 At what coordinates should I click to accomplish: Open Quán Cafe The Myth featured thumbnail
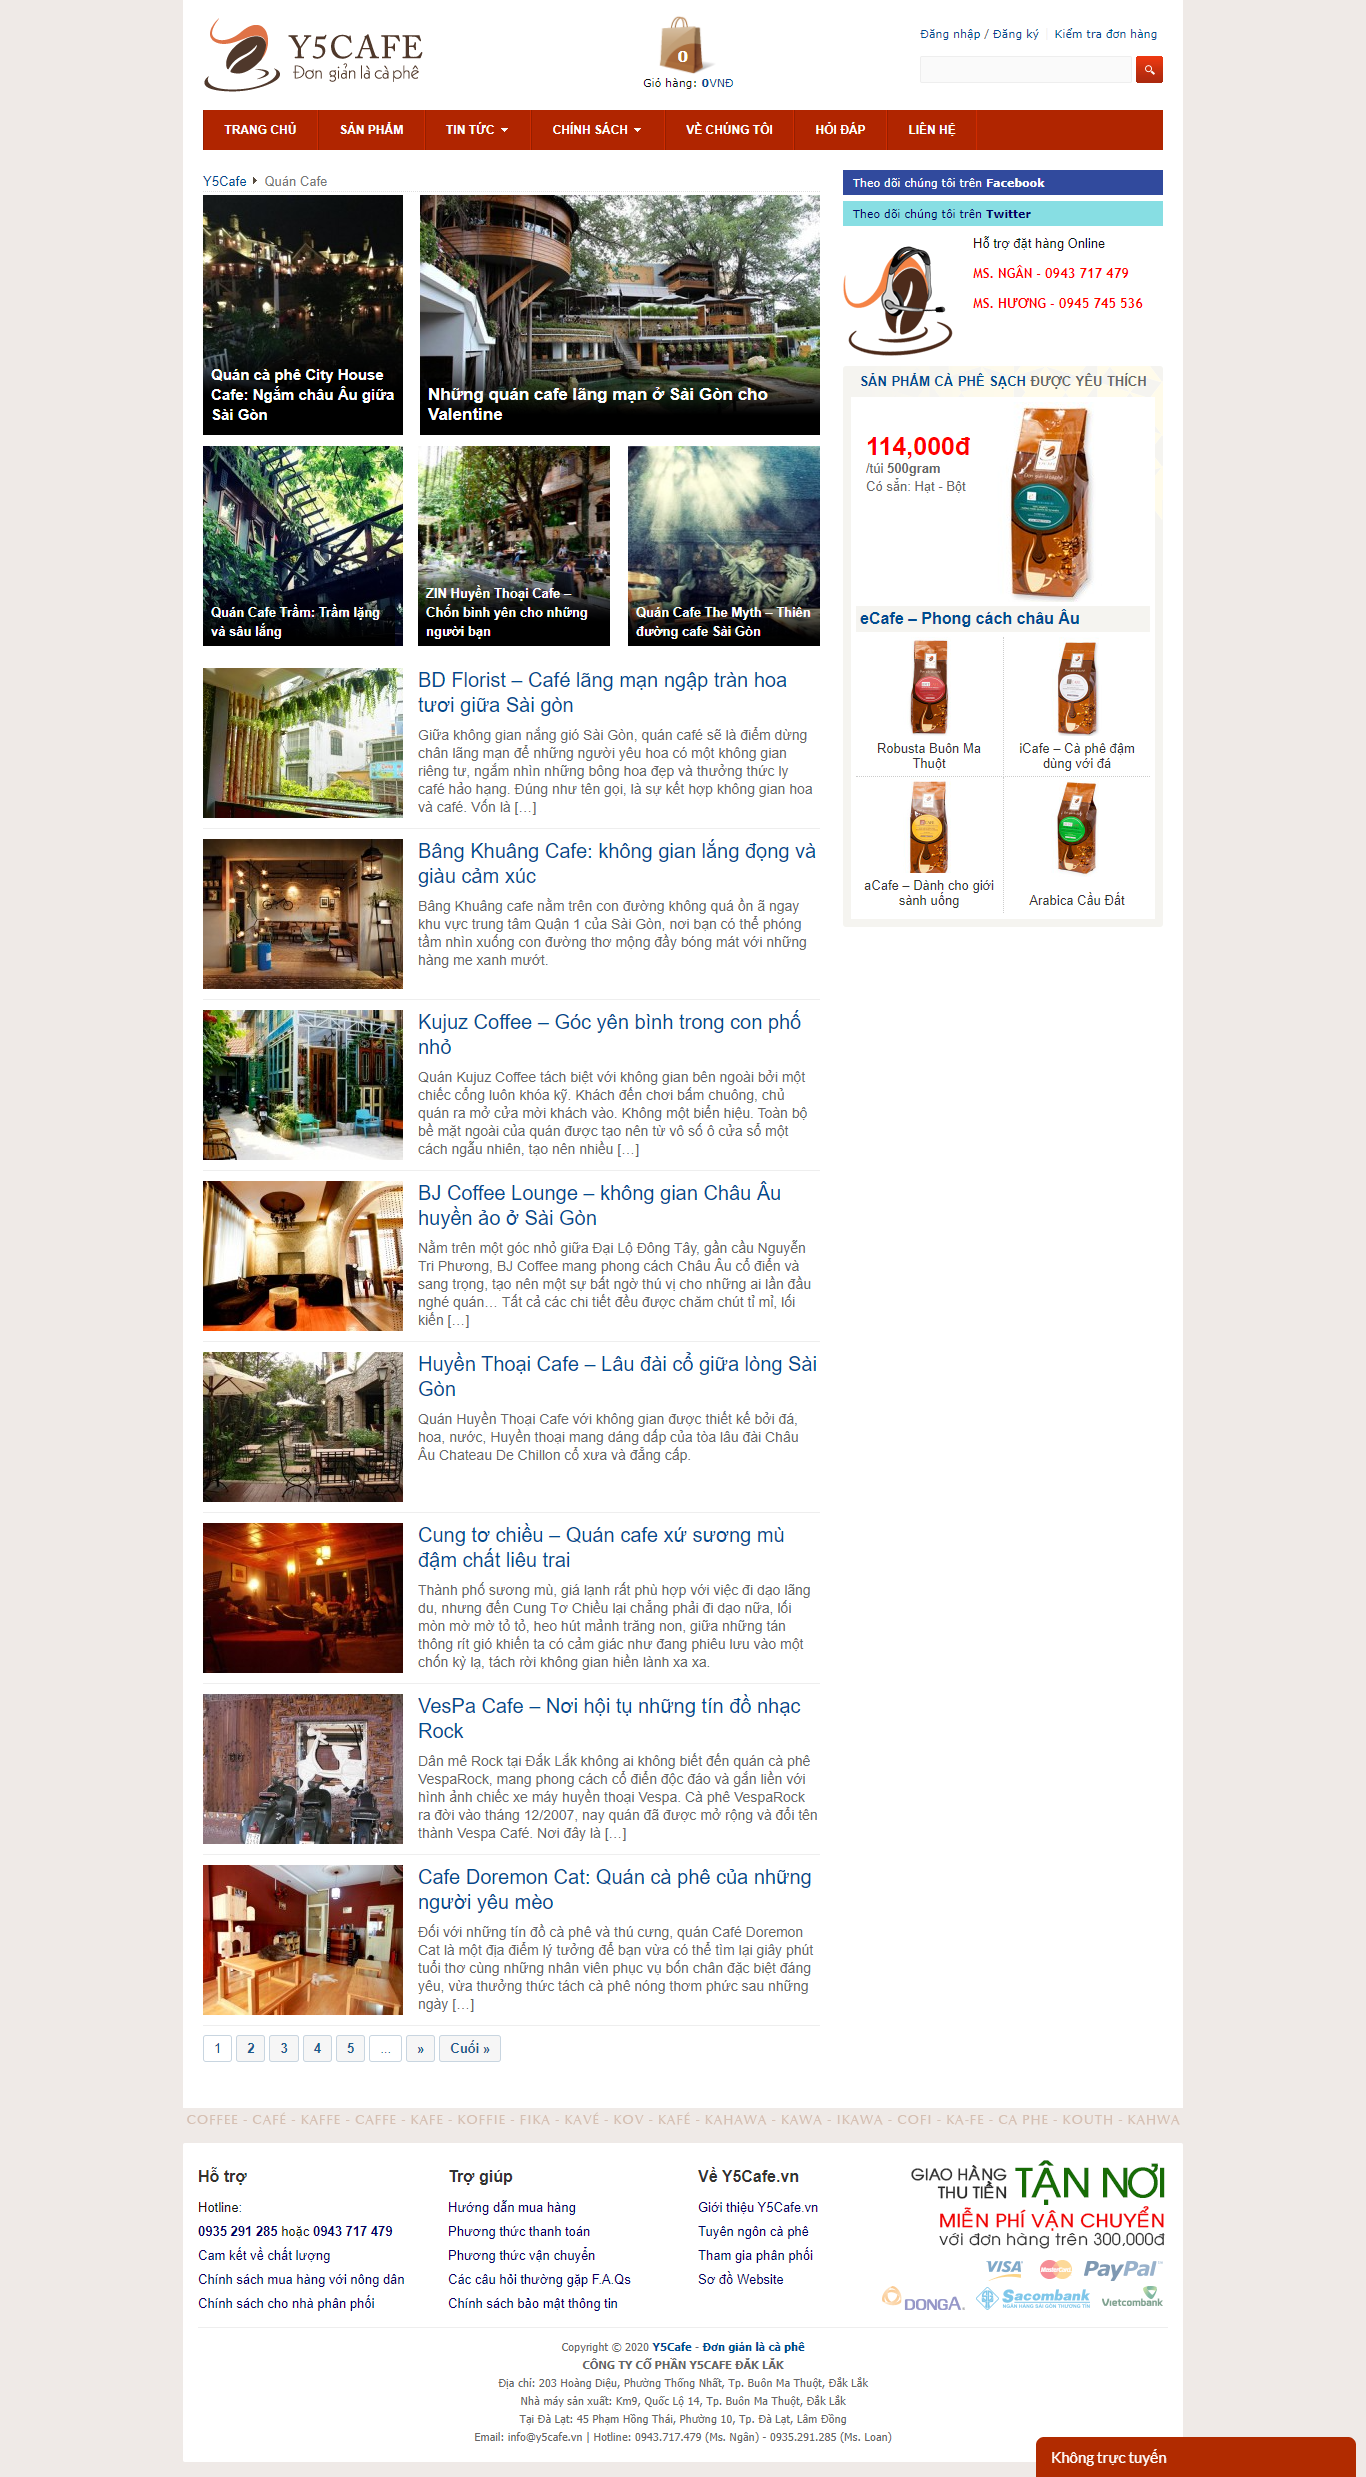[x=724, y=546]
